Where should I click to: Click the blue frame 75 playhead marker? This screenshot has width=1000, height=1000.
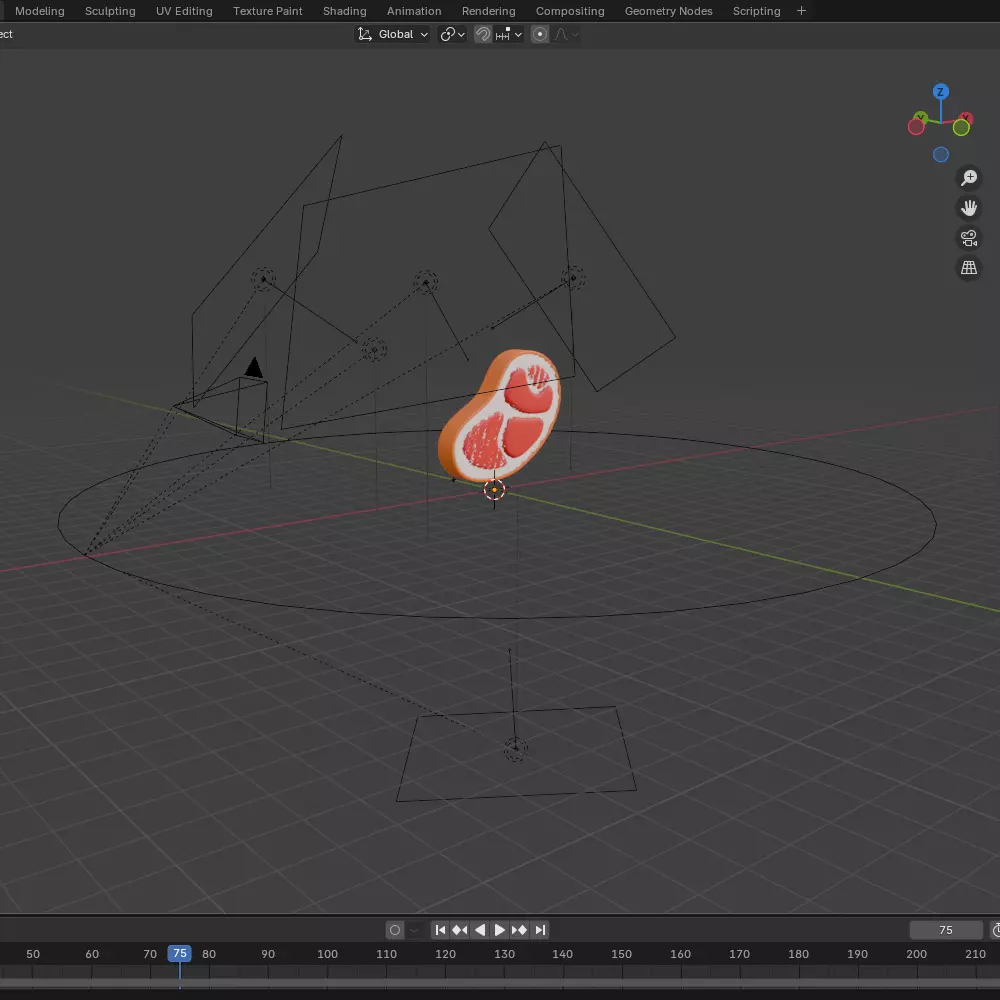tap(180, 953)
